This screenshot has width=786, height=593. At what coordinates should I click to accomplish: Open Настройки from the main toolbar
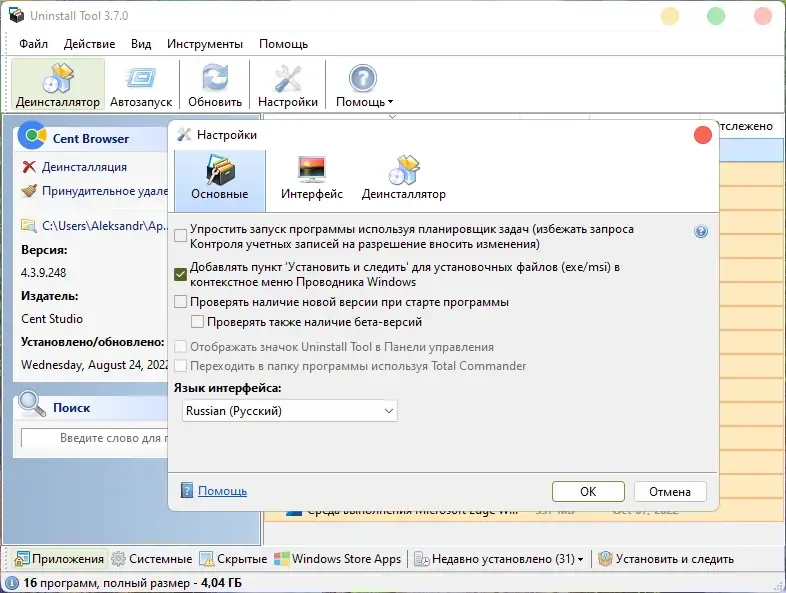[288, 85]
